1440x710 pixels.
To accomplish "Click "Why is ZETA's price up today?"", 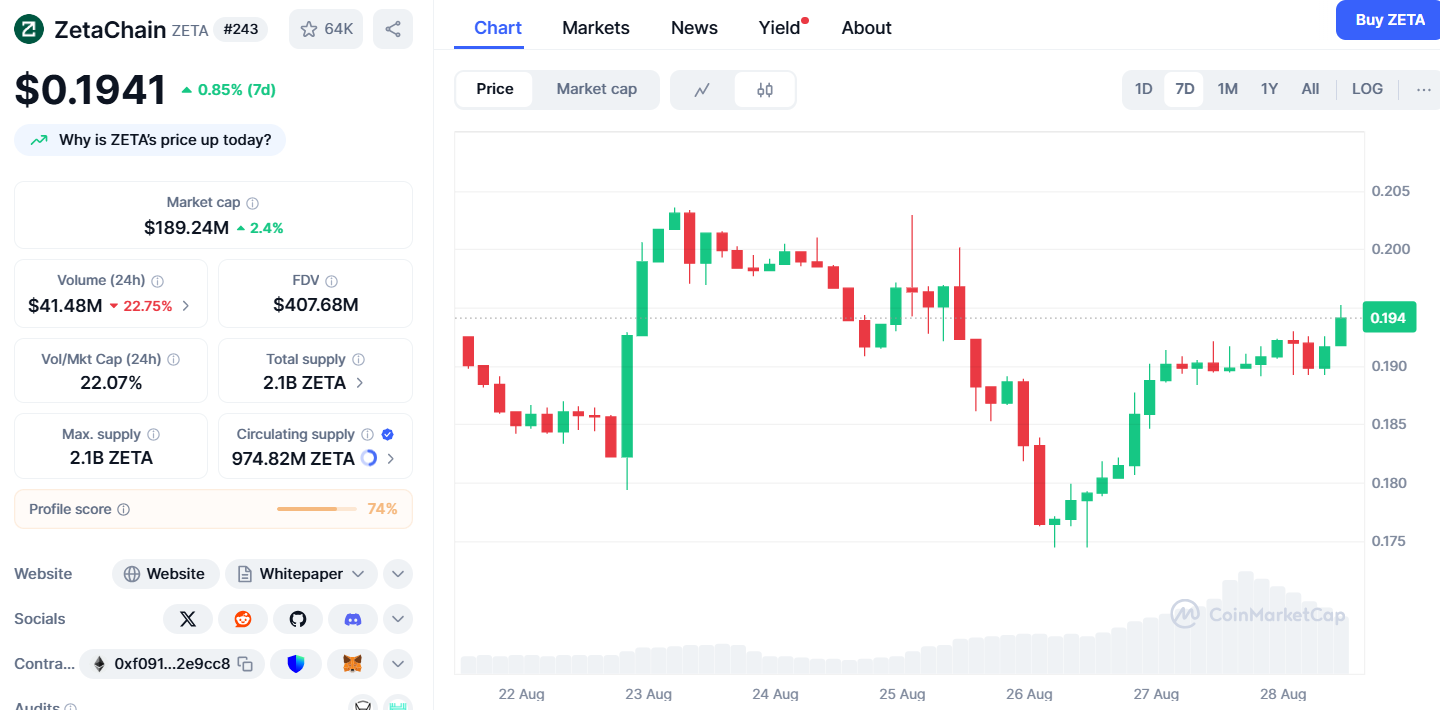I will point(150,140).
